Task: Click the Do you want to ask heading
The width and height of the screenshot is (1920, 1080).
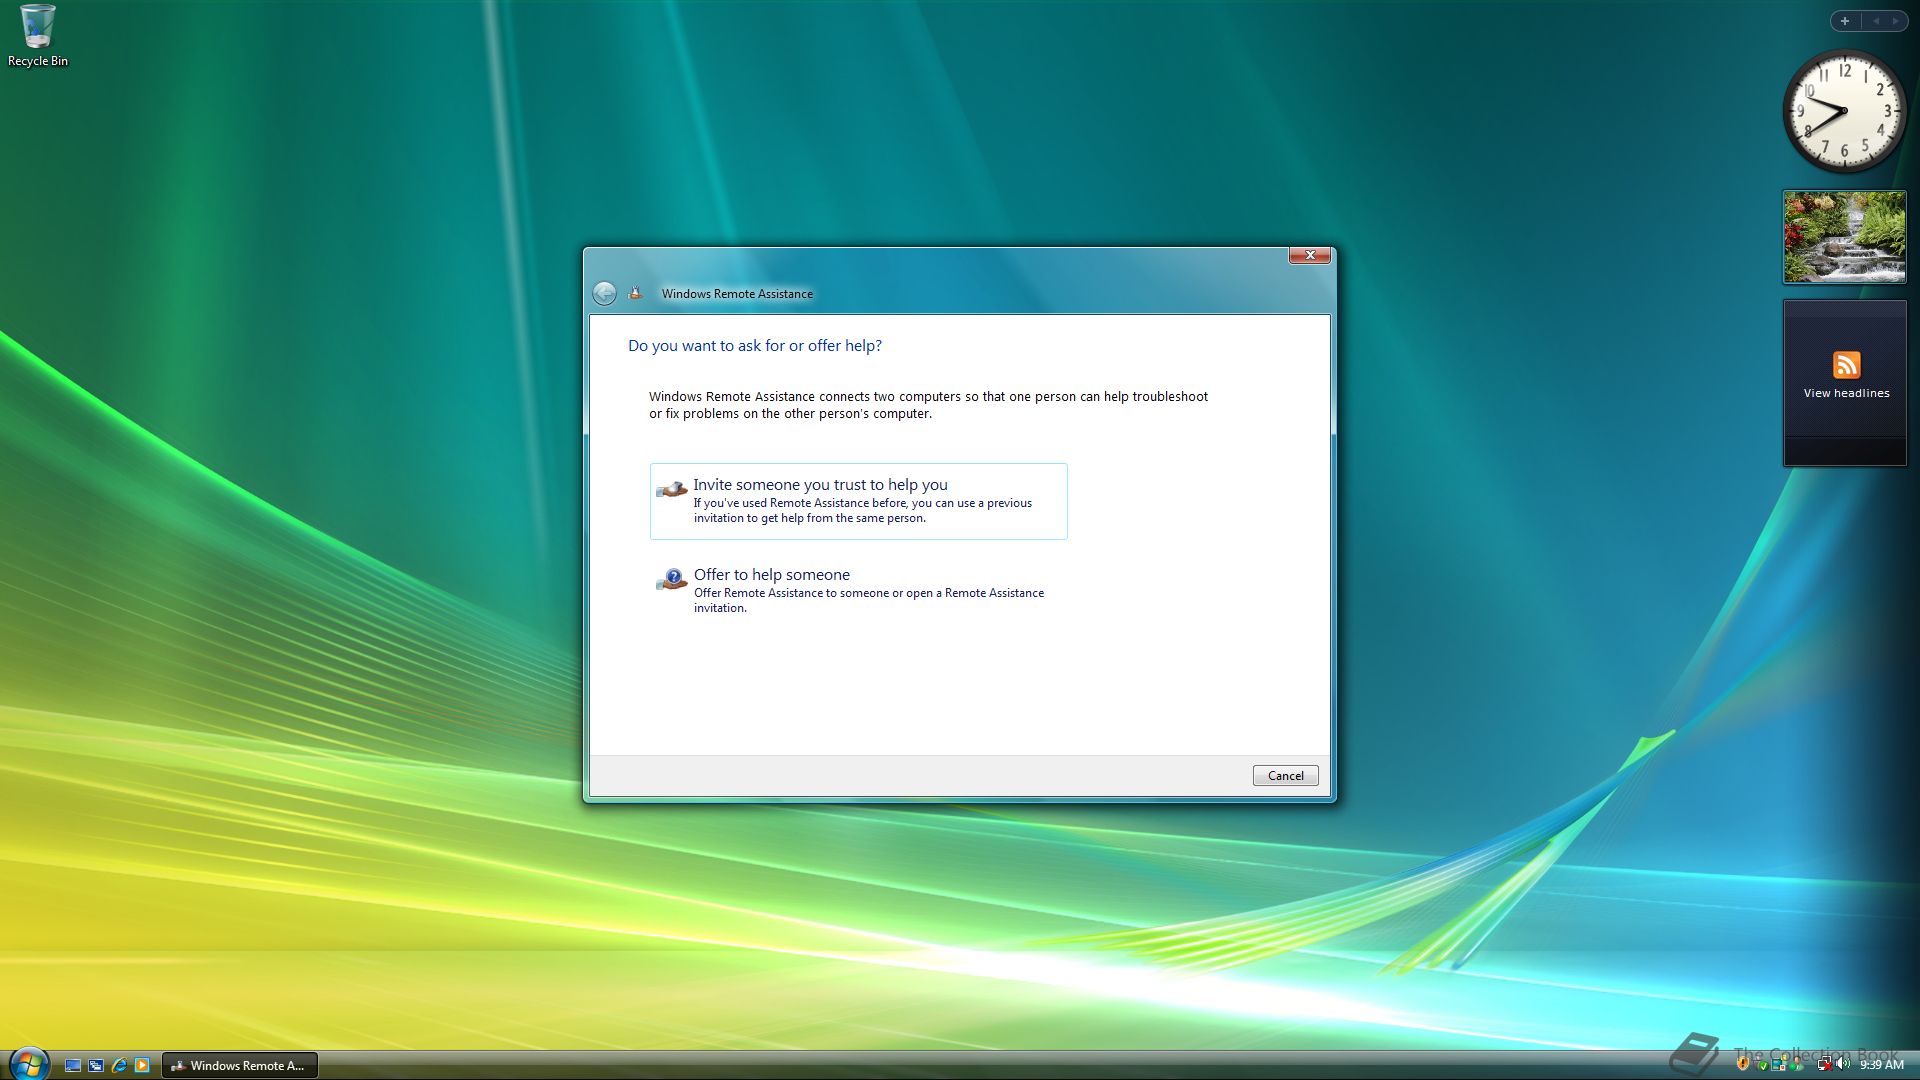Action: click(x=754, y=346)
